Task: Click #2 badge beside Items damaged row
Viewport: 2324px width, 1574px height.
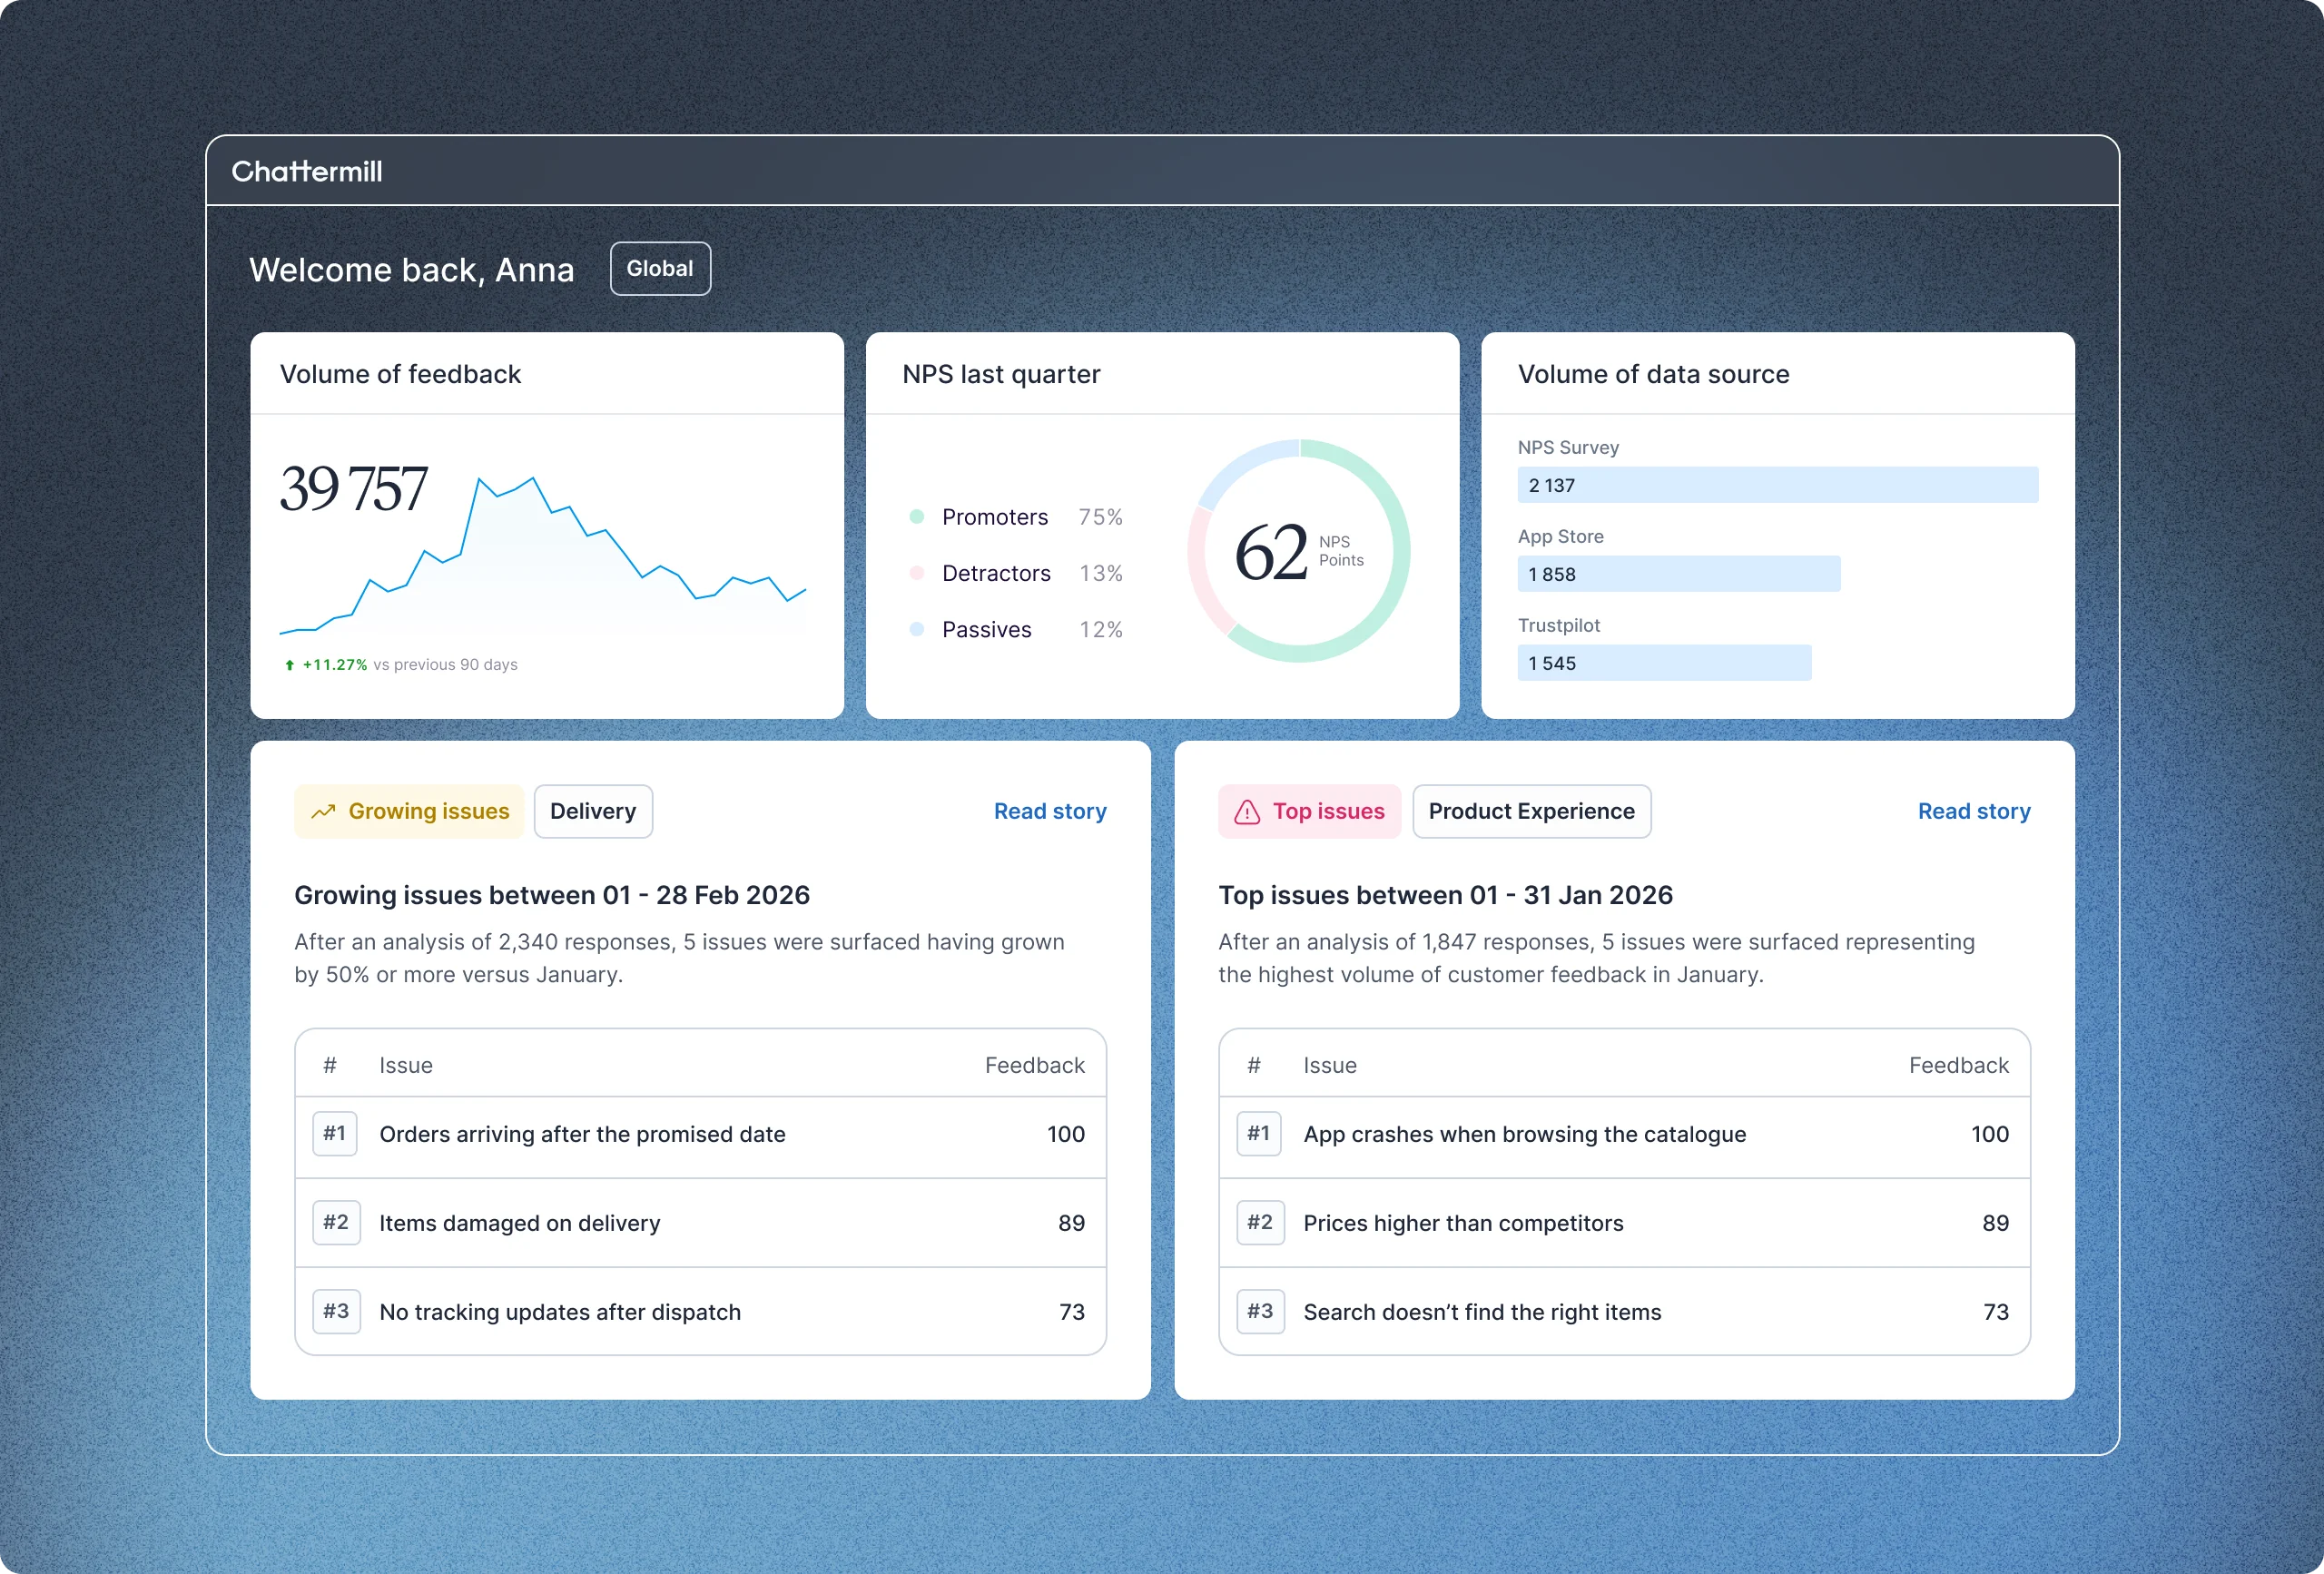Action: [336, 1223]
